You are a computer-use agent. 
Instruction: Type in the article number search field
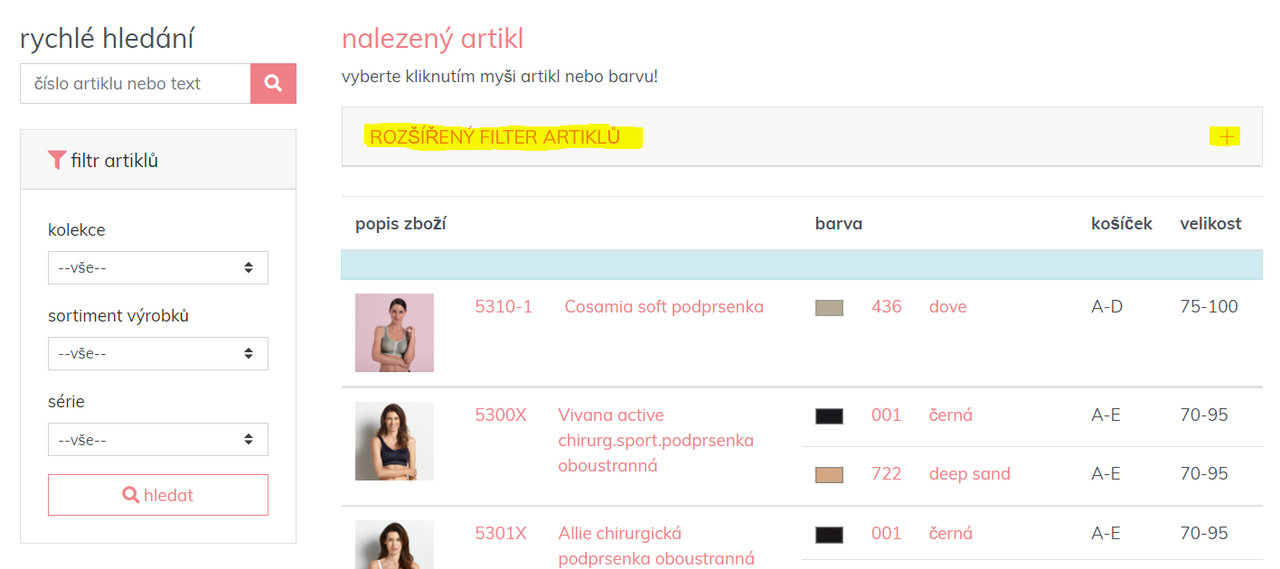click(135, 84)
